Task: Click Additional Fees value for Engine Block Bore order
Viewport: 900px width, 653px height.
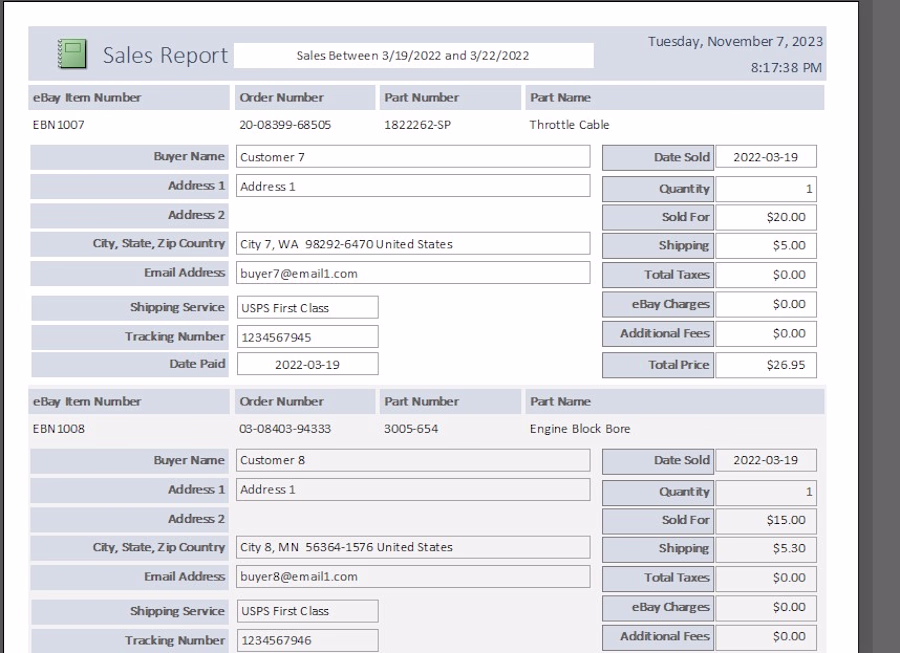Action: tap(766, 636)
